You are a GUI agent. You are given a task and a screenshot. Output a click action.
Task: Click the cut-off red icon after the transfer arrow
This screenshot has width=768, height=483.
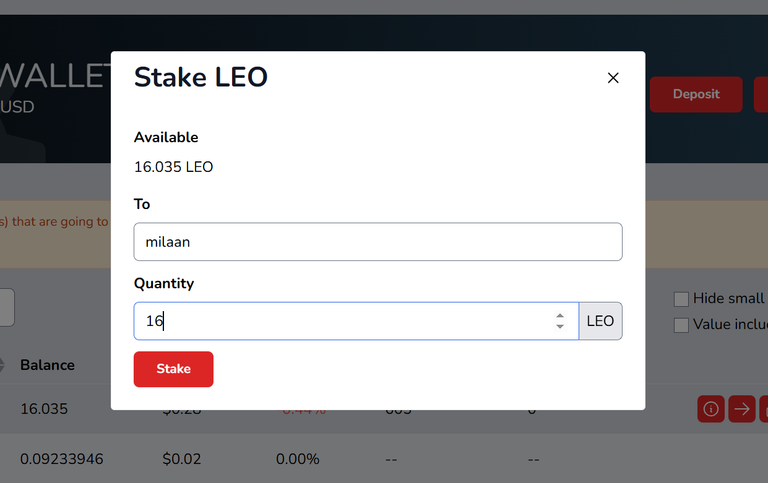click(764, 409)
